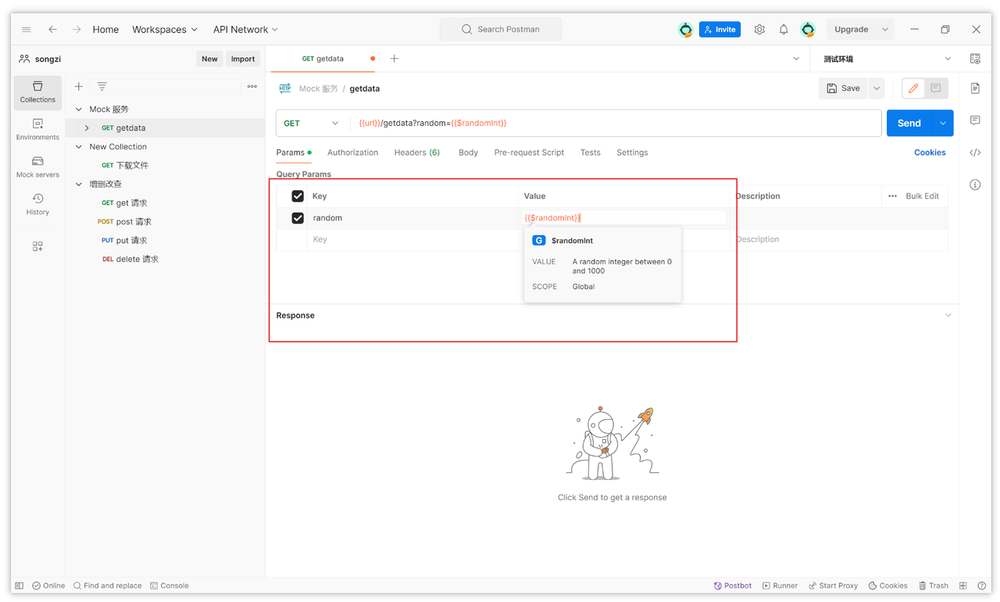1000x602 pixels.
Task: Open Mock servers in the sidebar
Action: point(38,166)
